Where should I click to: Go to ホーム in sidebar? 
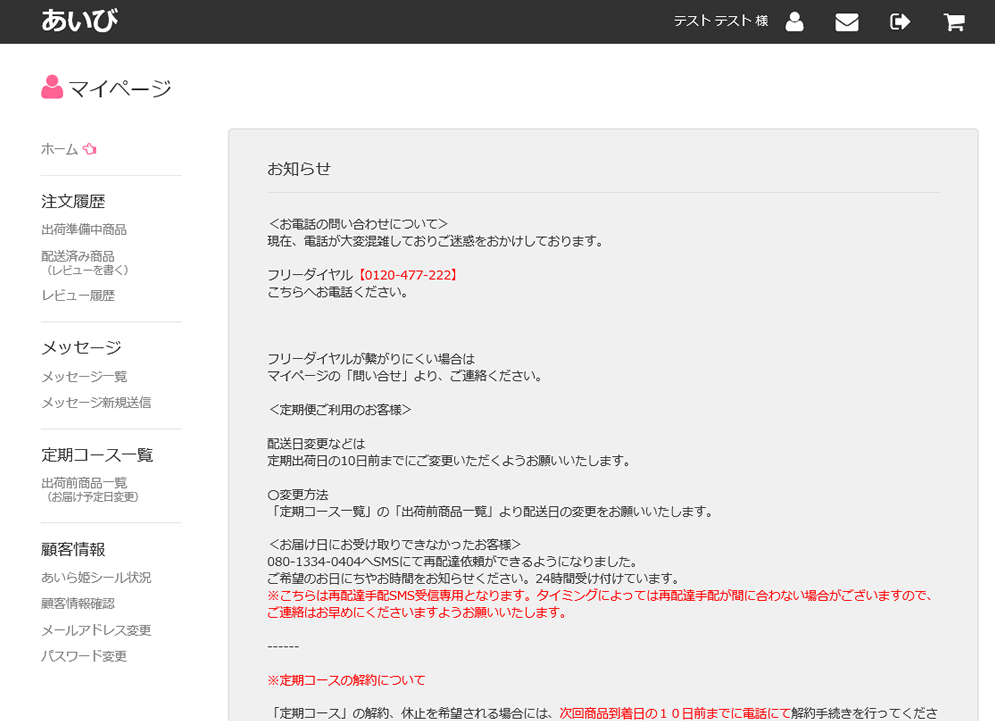60,149
